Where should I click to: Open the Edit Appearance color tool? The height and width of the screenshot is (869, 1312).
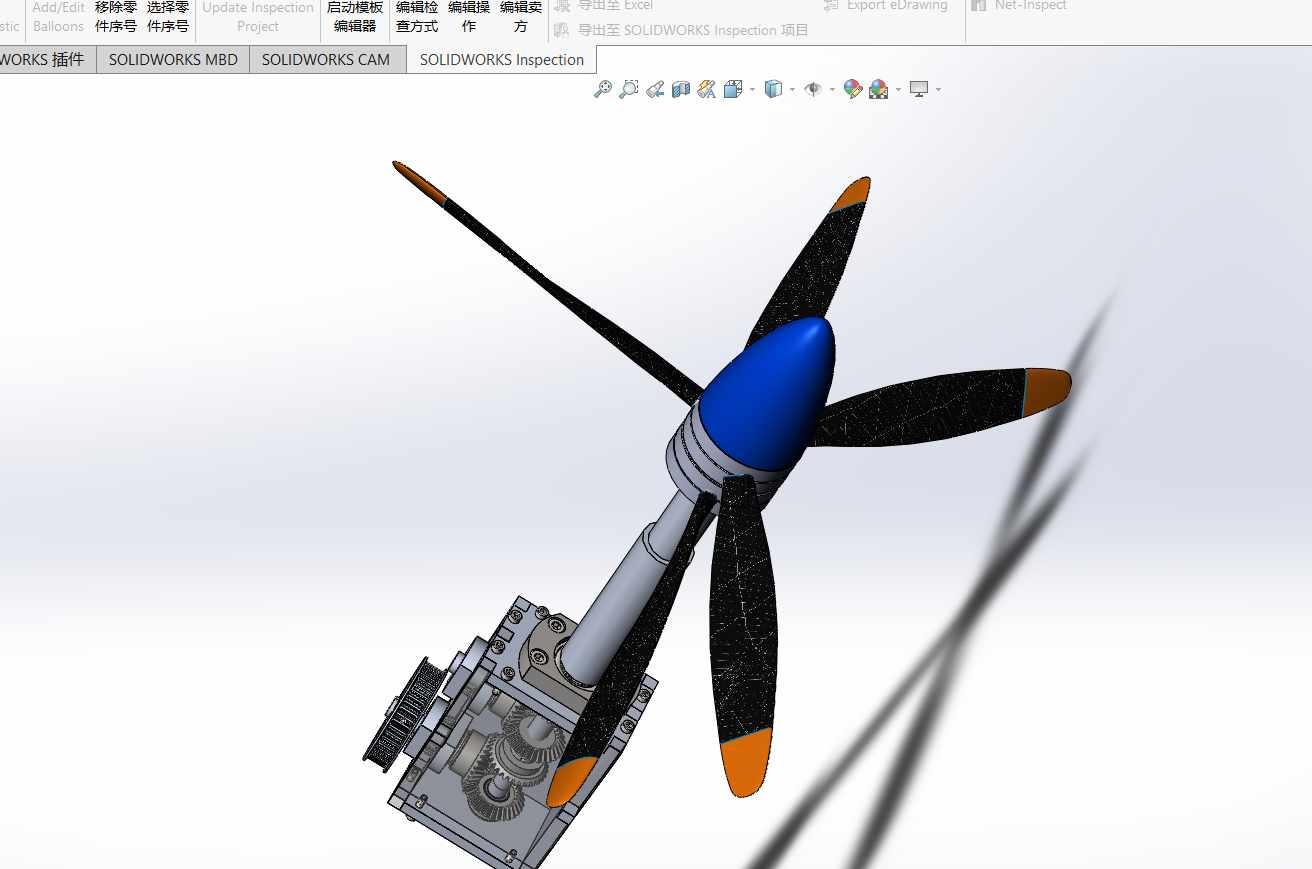[853, 89]
